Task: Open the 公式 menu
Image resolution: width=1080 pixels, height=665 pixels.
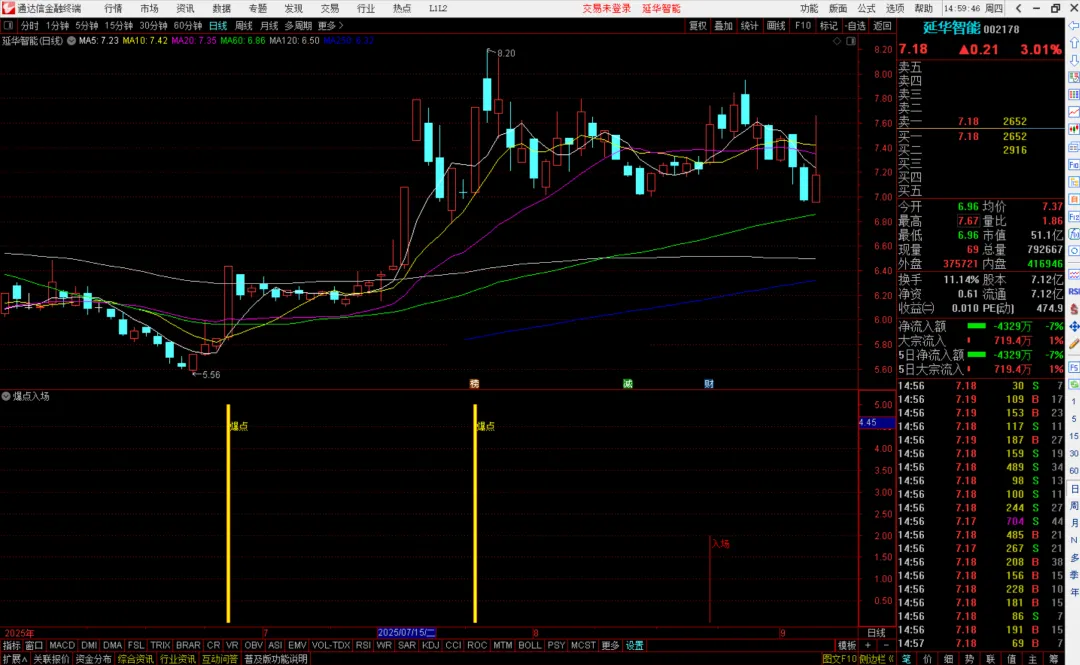Action: [x=866, y=8]
